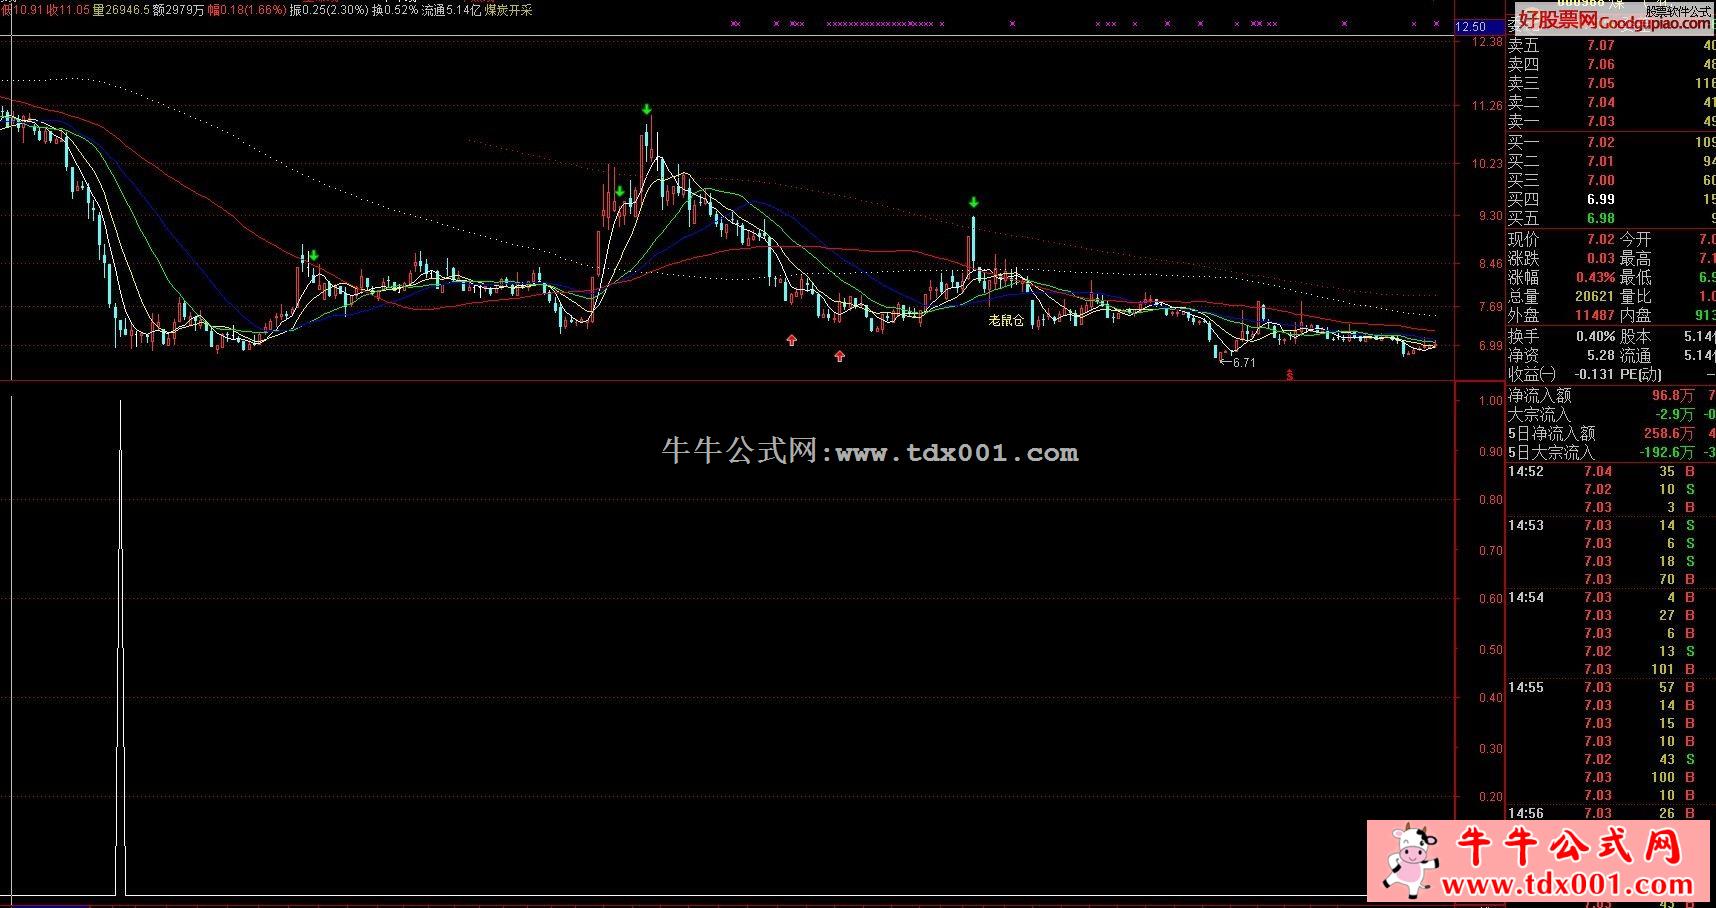This screenshot has width=1716, height=908.
Task: Click the 振0.25(2.30%) amplitude header value
Action: coord(328,10)
